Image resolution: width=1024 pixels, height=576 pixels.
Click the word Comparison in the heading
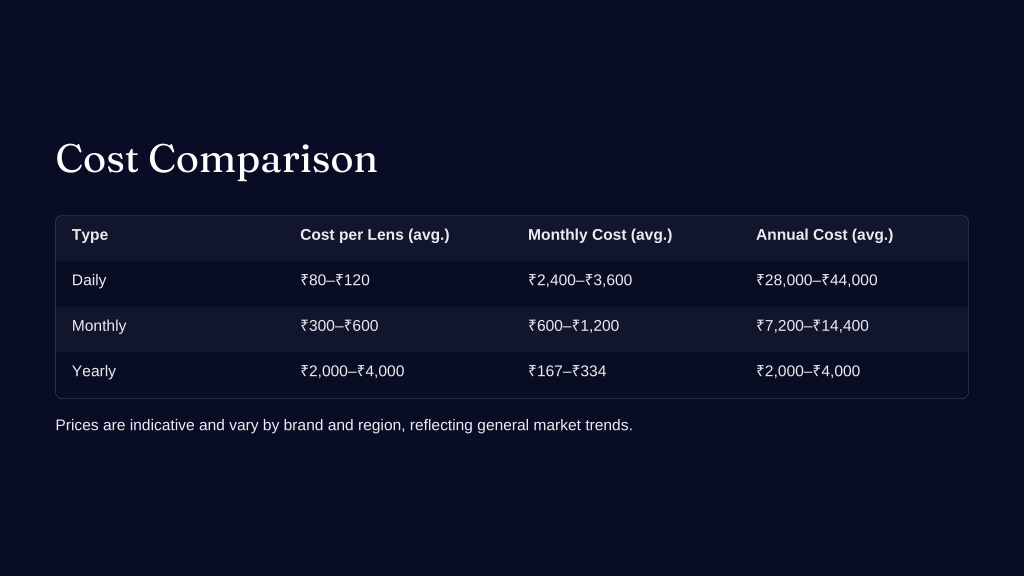263,159
